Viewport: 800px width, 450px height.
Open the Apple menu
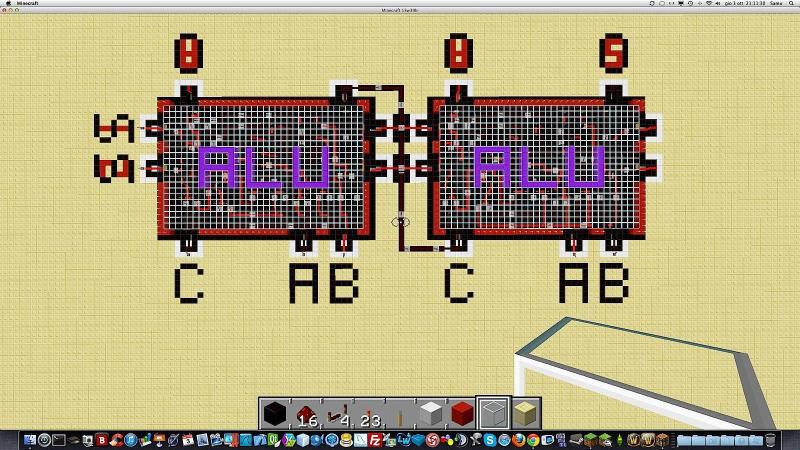coord(8,3)
